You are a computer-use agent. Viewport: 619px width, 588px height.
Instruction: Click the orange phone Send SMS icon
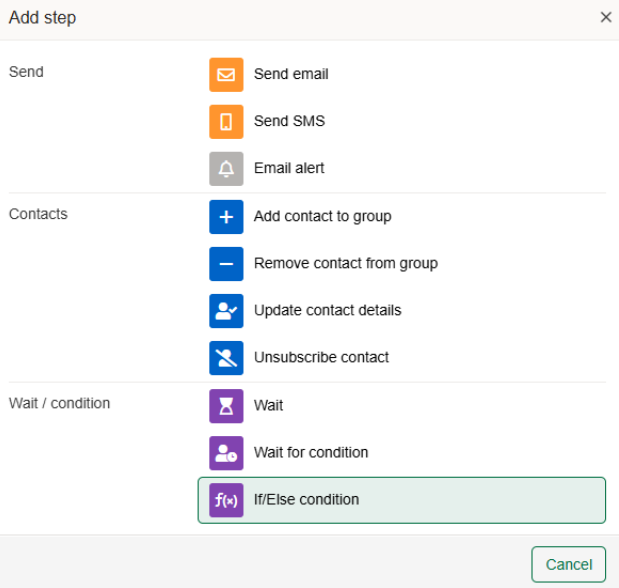226,122
